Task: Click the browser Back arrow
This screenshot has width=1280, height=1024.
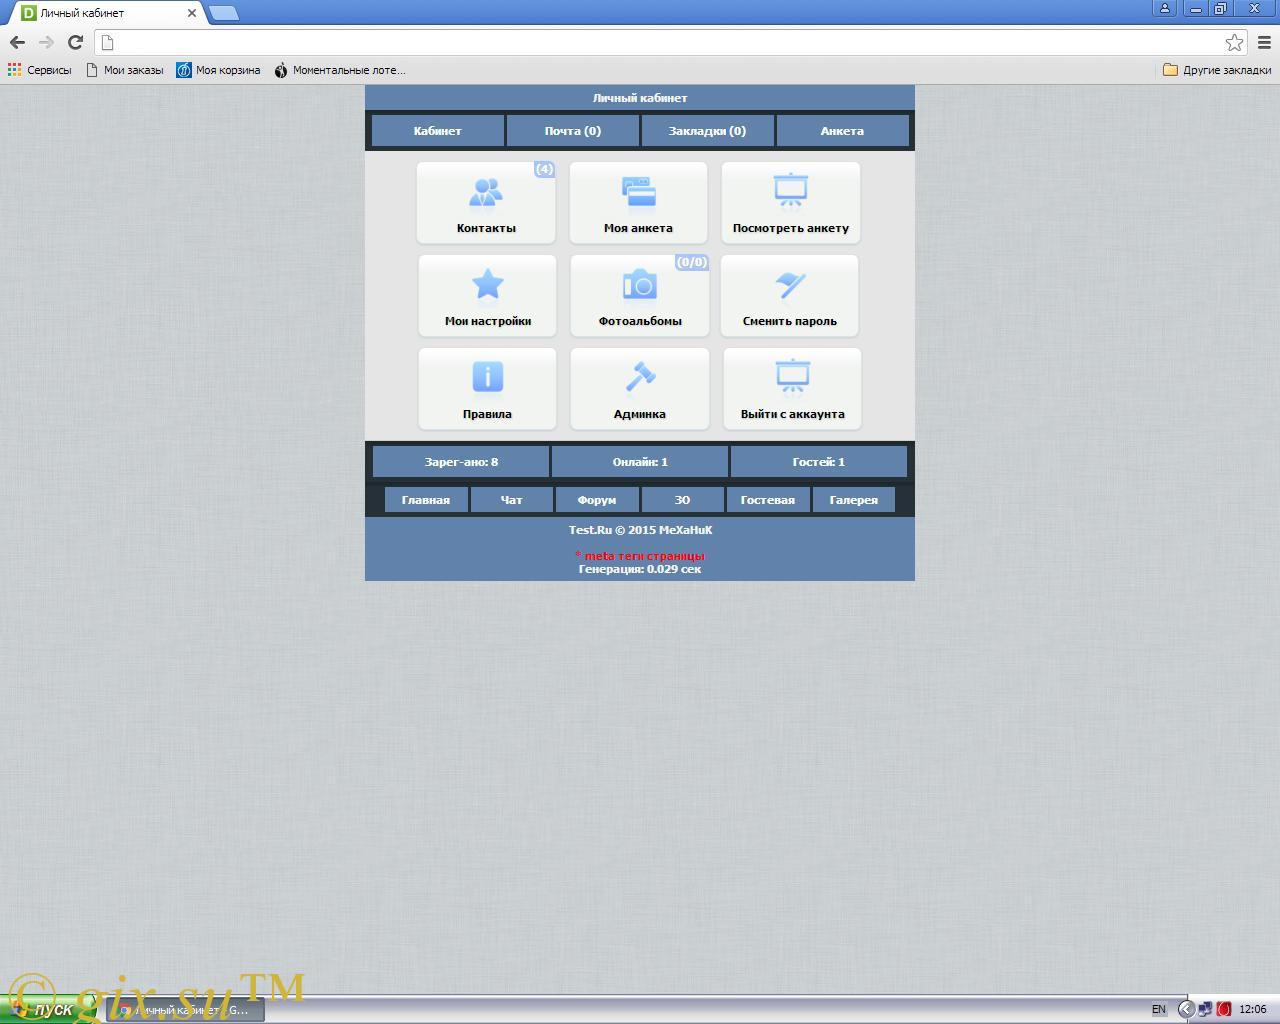Action: (17, 42)
